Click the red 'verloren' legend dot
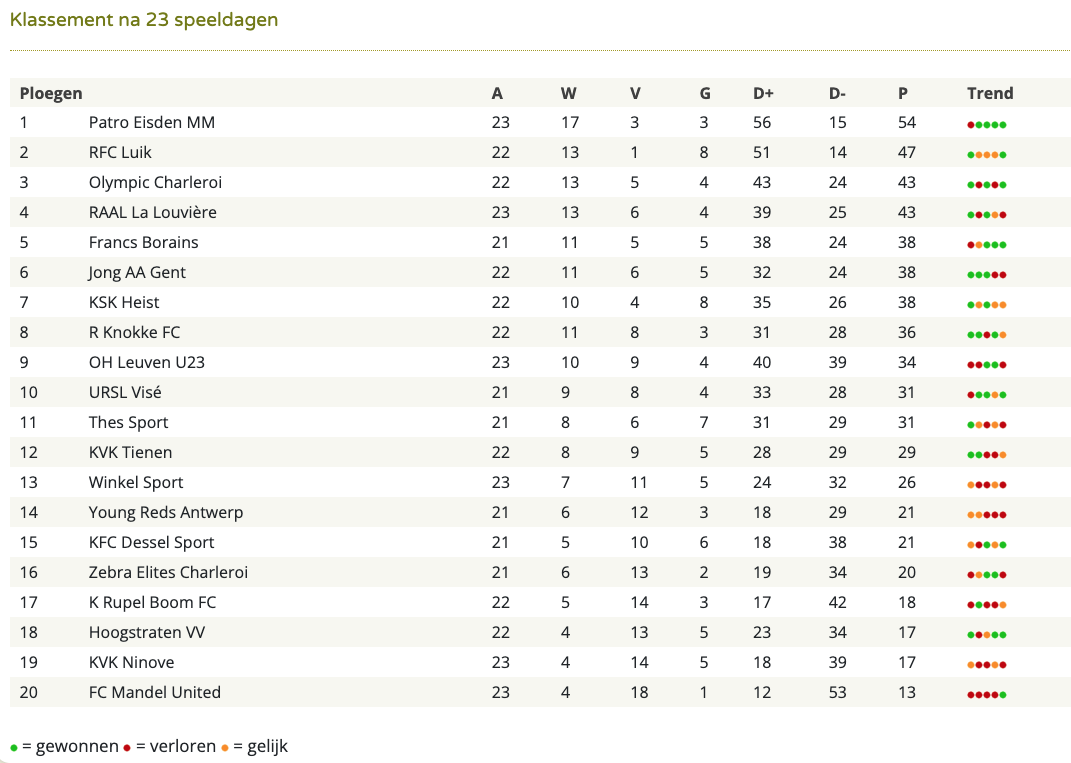 coord(127,748)
